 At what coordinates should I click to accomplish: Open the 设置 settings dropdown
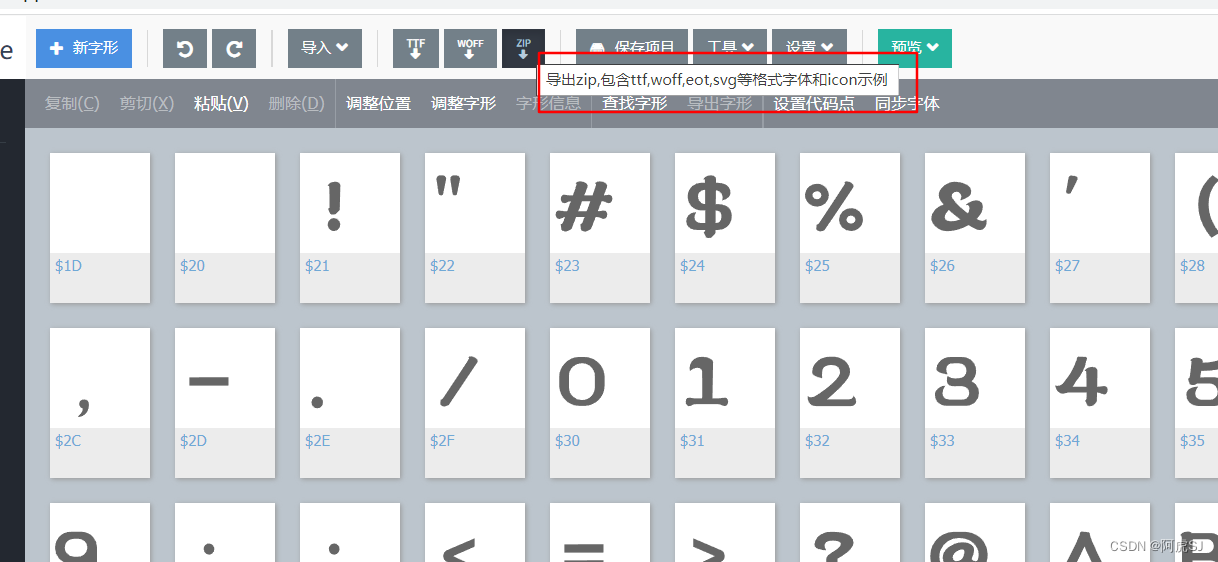[x=809, y=48]
